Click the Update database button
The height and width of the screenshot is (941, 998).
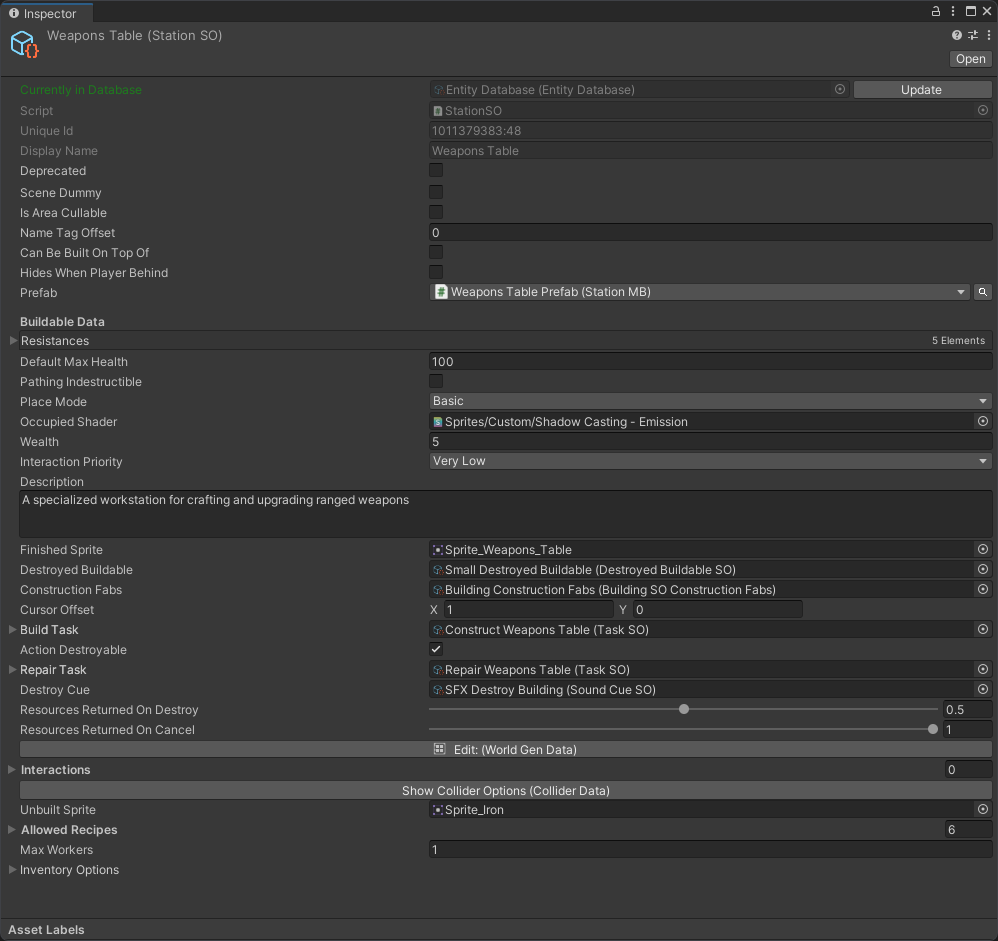tap(922, 89)
